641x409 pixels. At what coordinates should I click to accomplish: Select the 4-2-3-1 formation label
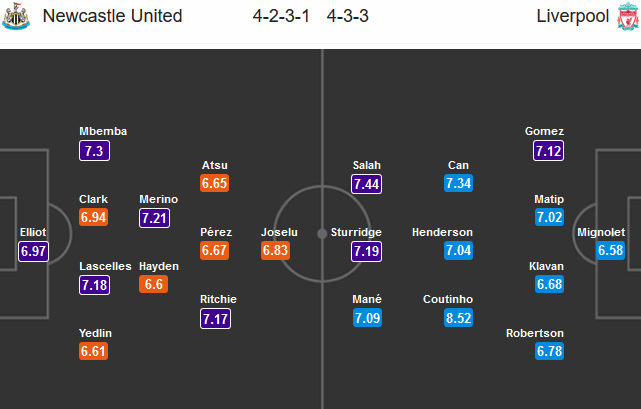click(x=281, y=16)
